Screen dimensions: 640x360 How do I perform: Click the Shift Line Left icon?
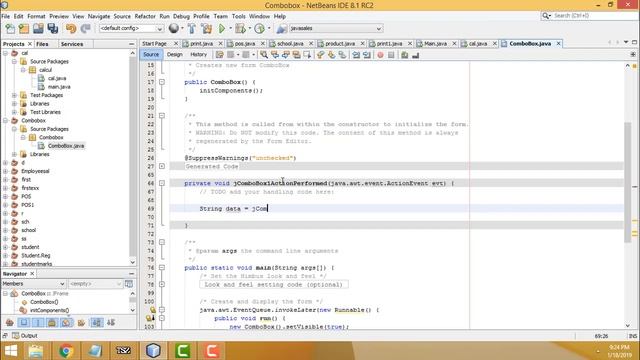(356, 55)
